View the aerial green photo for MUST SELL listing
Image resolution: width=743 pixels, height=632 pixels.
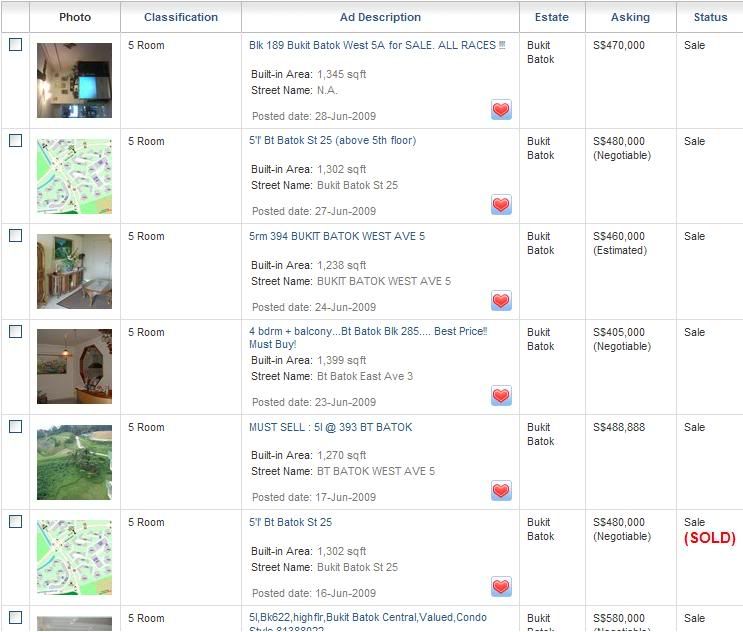[x=74, y=462]
